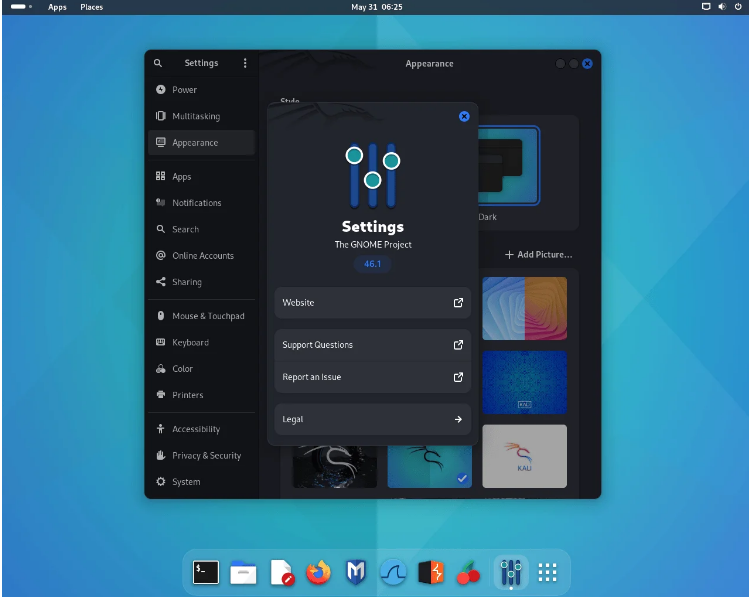Open the Settings main menu (three dots)

click(245, 63)
